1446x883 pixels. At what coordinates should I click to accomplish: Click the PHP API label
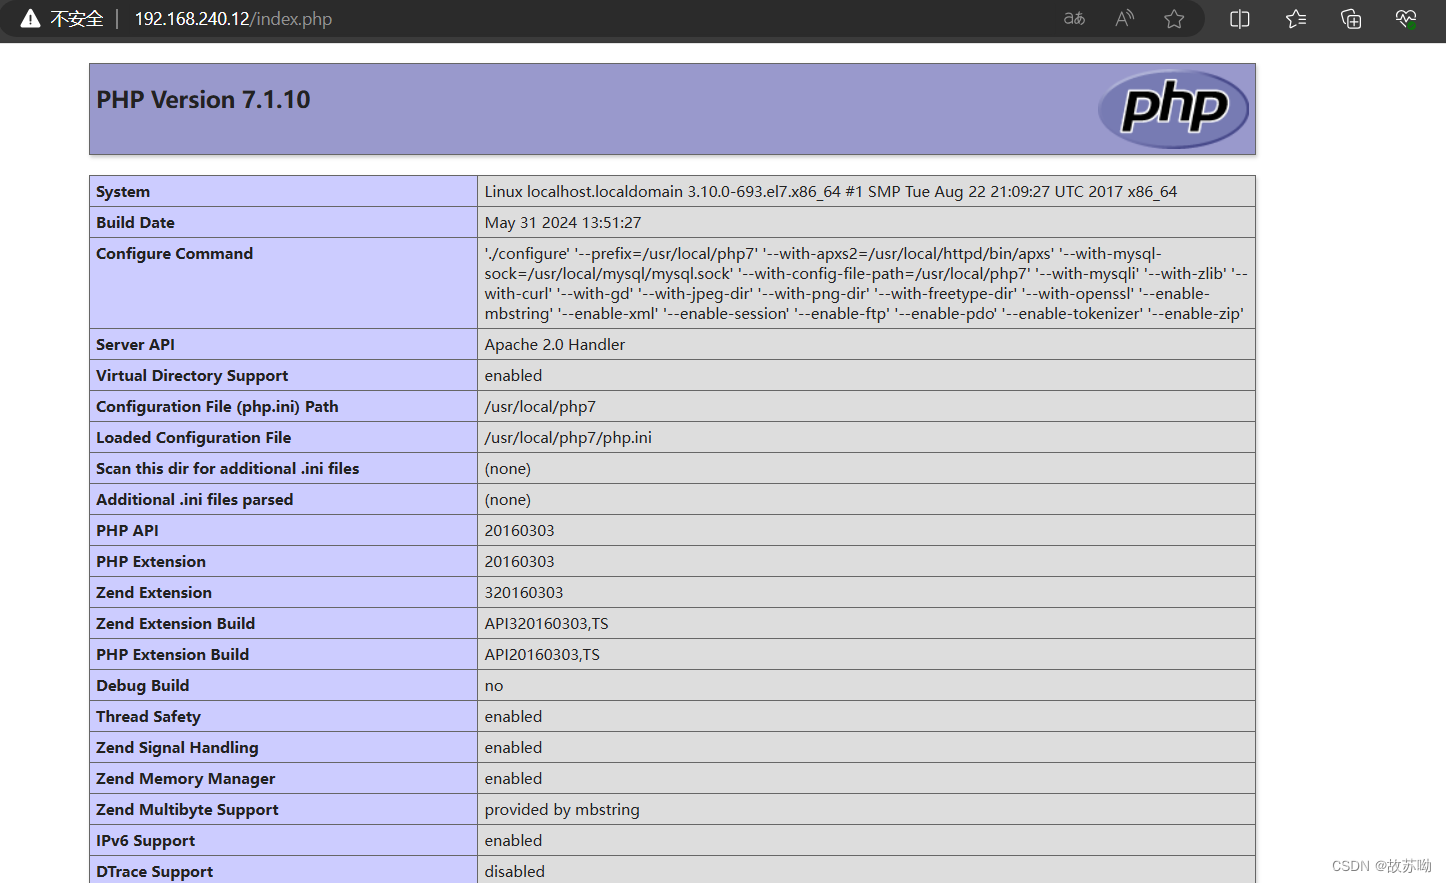click(127, 531)
